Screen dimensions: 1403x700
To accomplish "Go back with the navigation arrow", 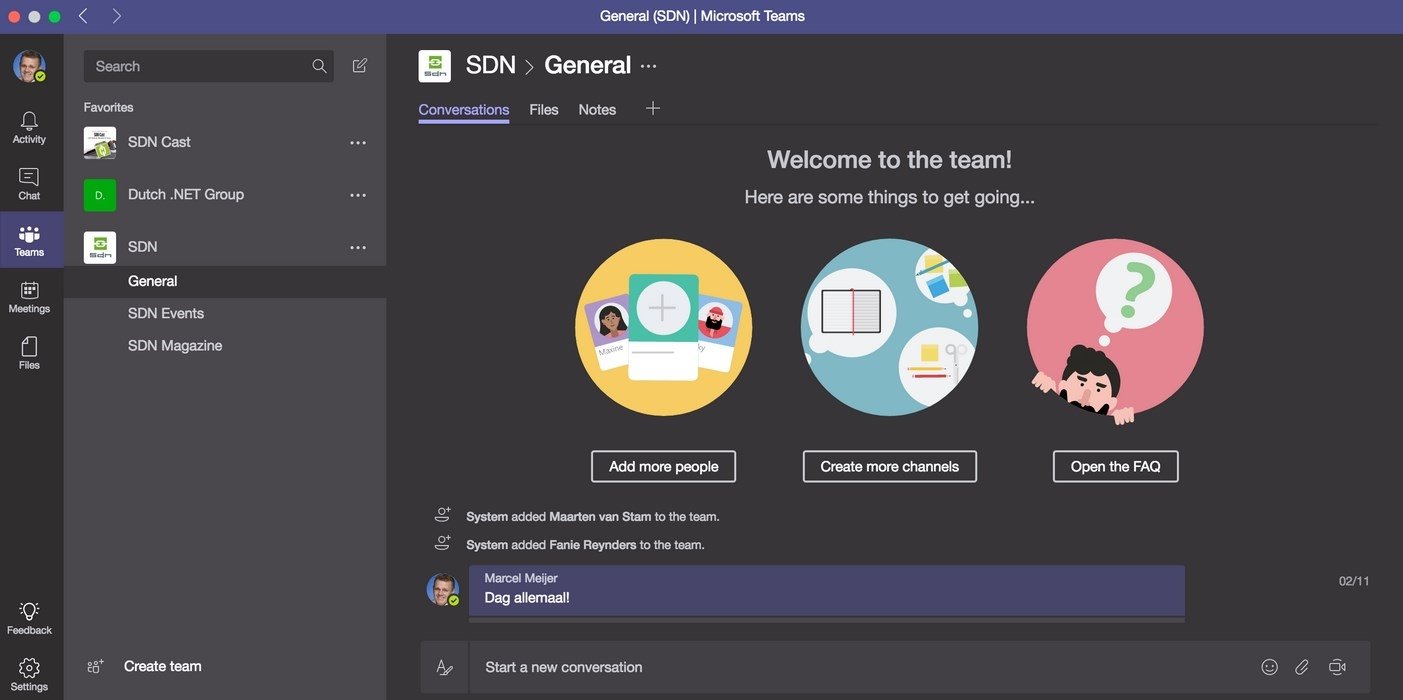I will point(83,16).
